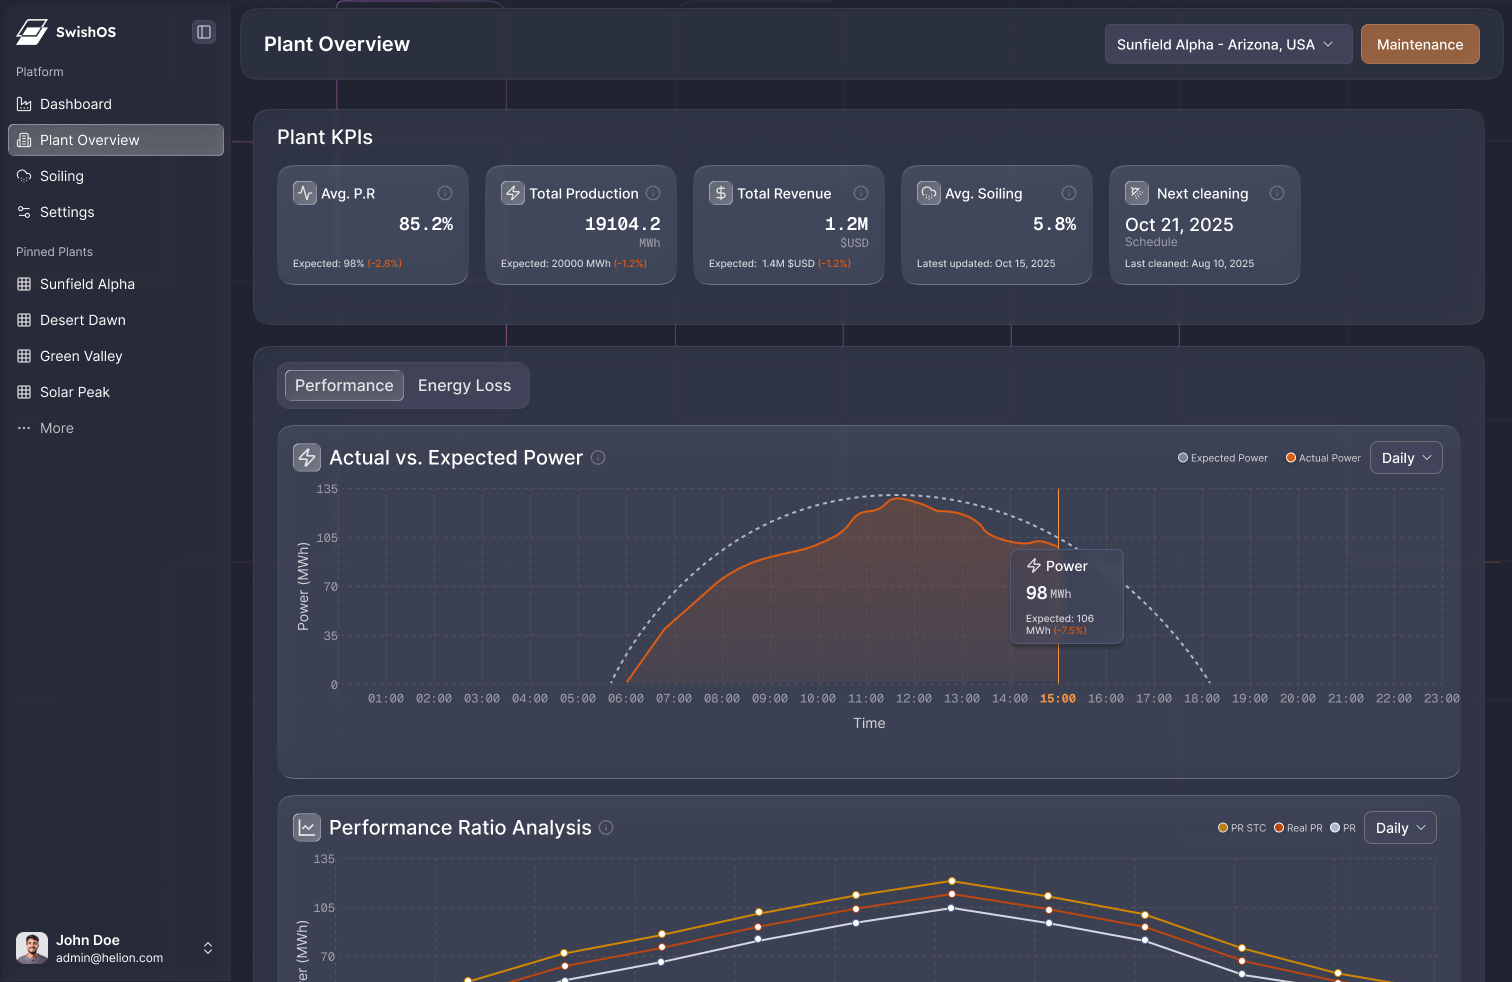
Task: Click the PR STC legend dot
Action: coord(1222,828)
